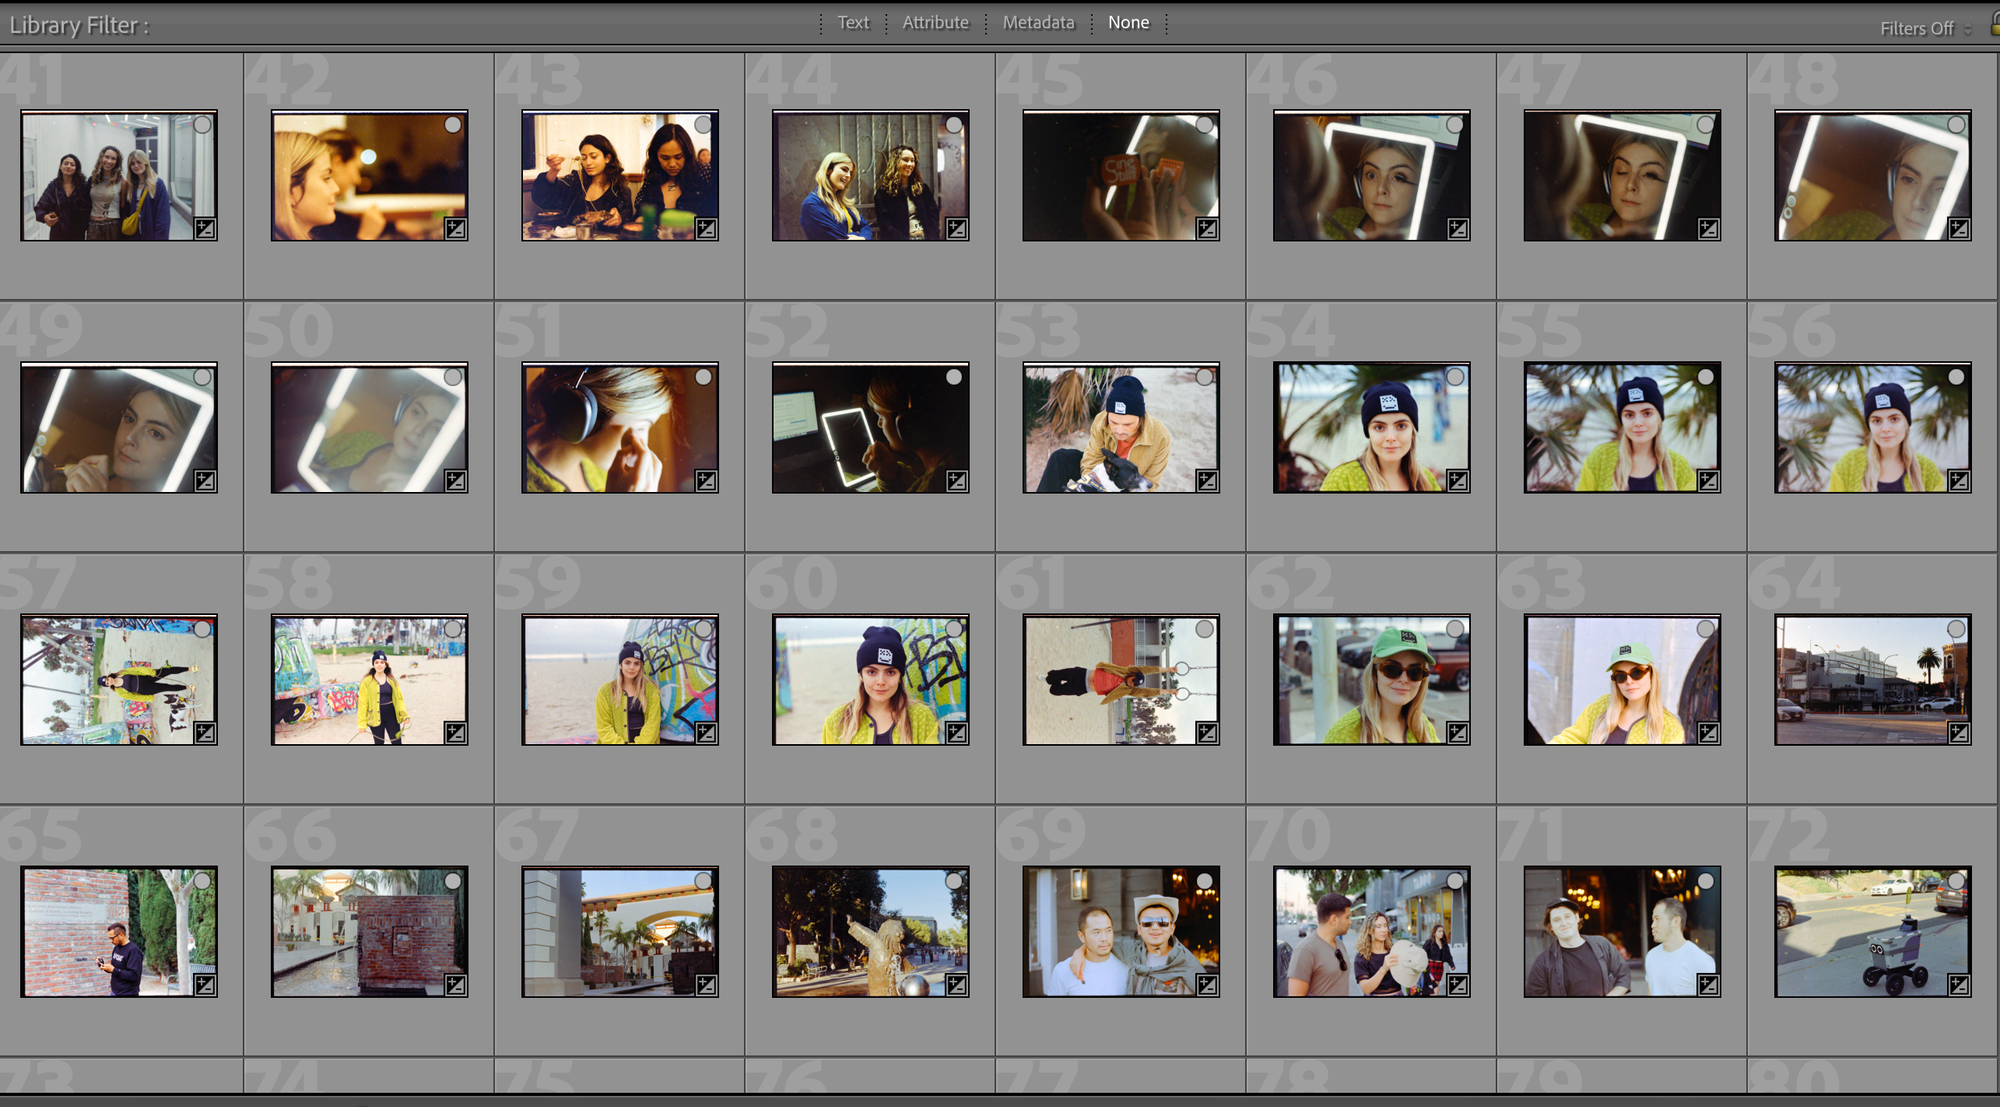Screen dimensions: 2000x1107
Task: Click the adjustments badge on street photo 64
Action: 1959,733
